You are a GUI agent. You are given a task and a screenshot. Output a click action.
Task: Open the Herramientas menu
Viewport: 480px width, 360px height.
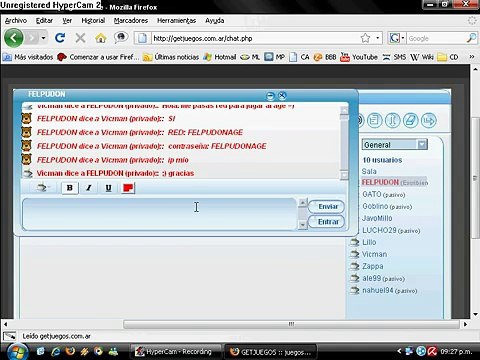(x=176, y=21)
